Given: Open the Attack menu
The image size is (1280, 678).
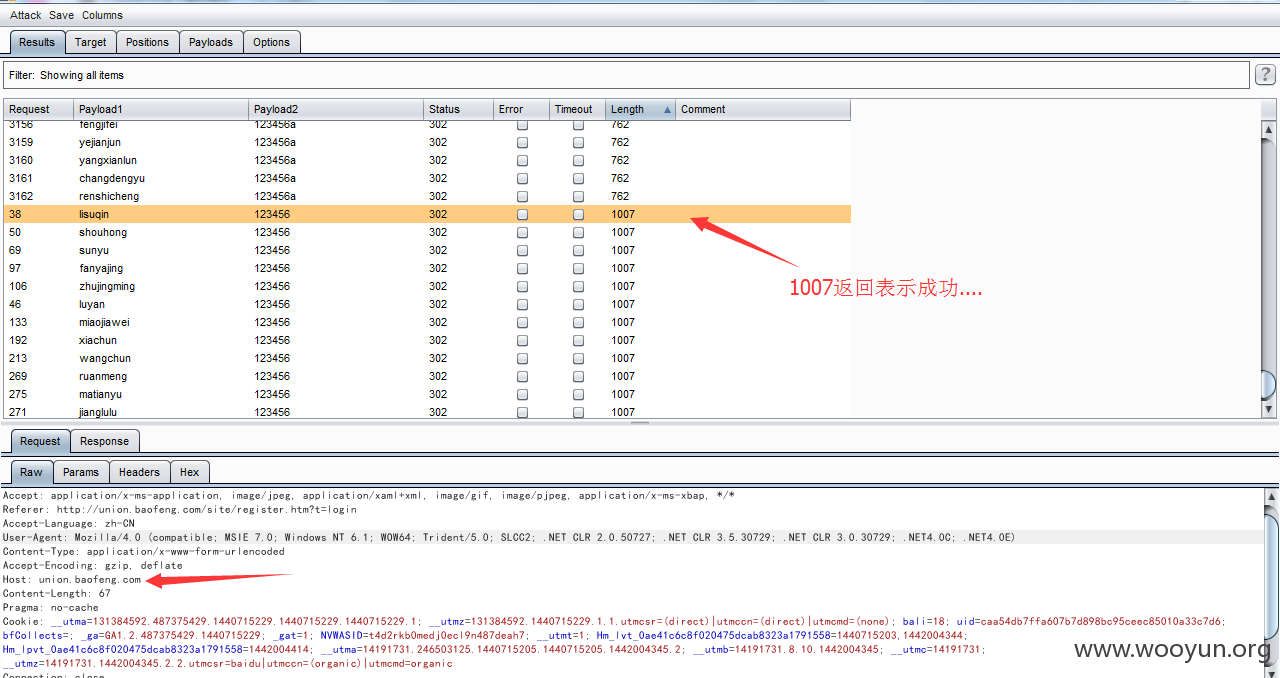Looking at the screenshot, I should click(x=26, y=15).
